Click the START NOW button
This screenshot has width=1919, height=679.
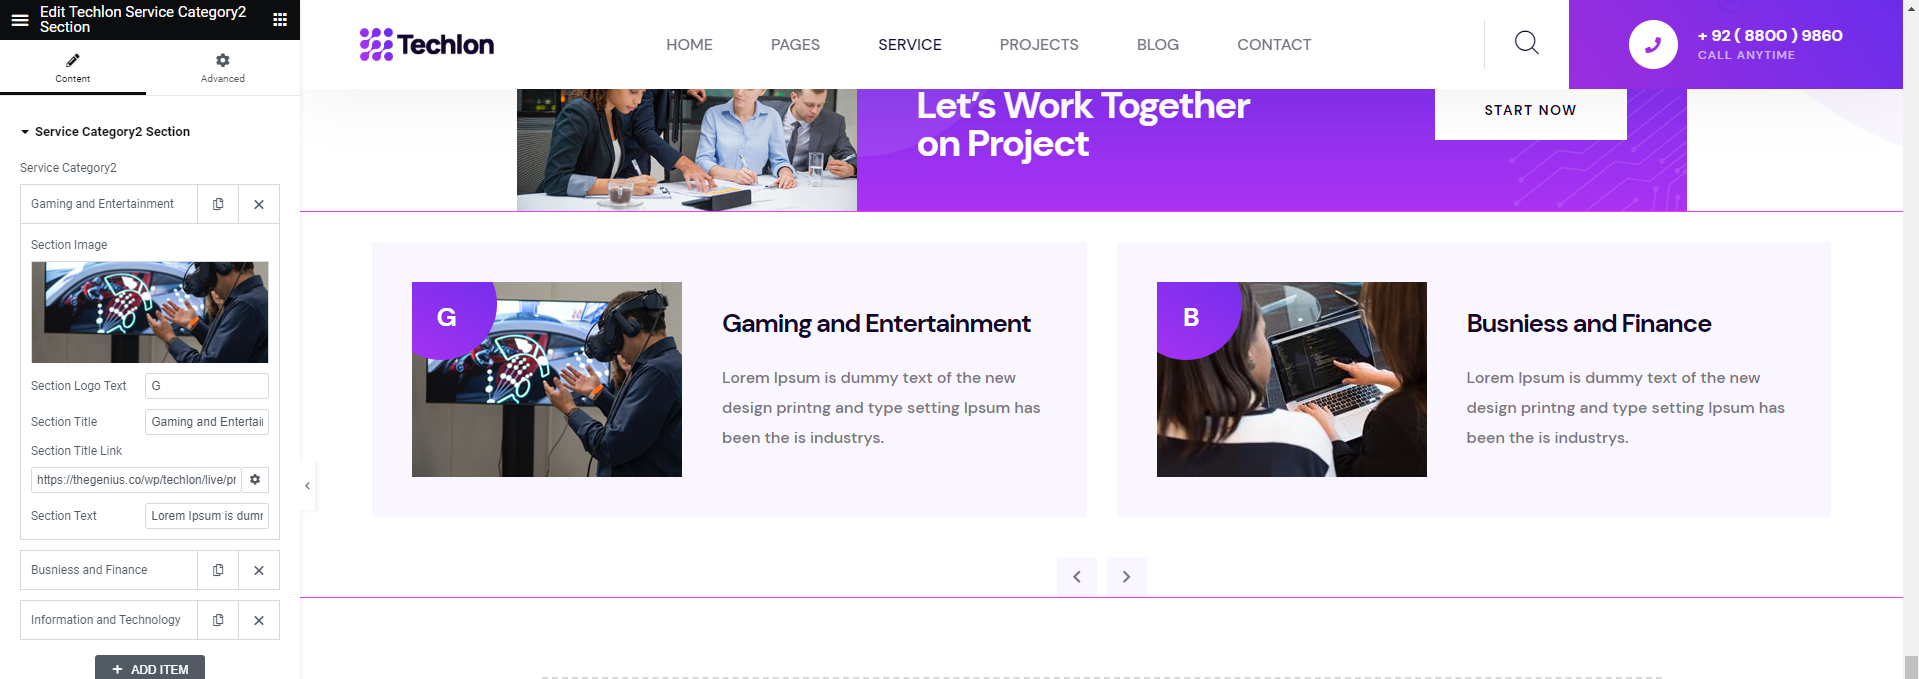(1530, 110)
